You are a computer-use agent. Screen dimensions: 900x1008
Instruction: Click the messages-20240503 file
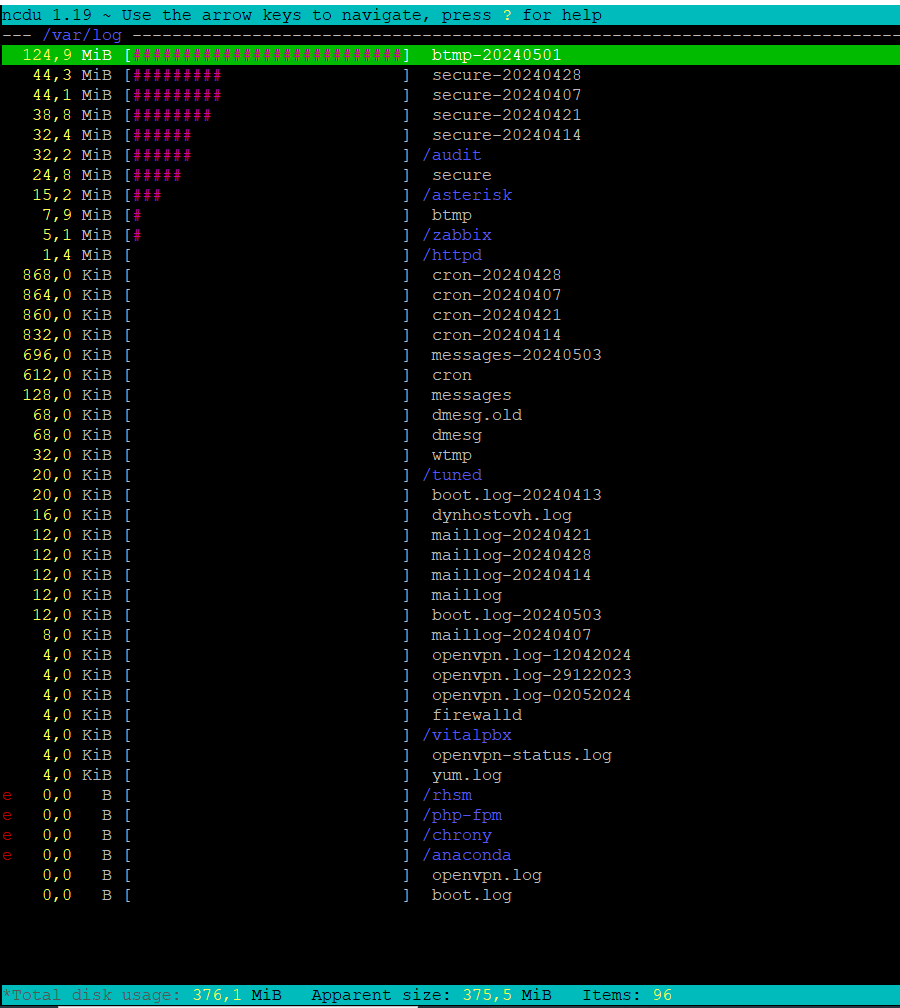coord(516,355)
